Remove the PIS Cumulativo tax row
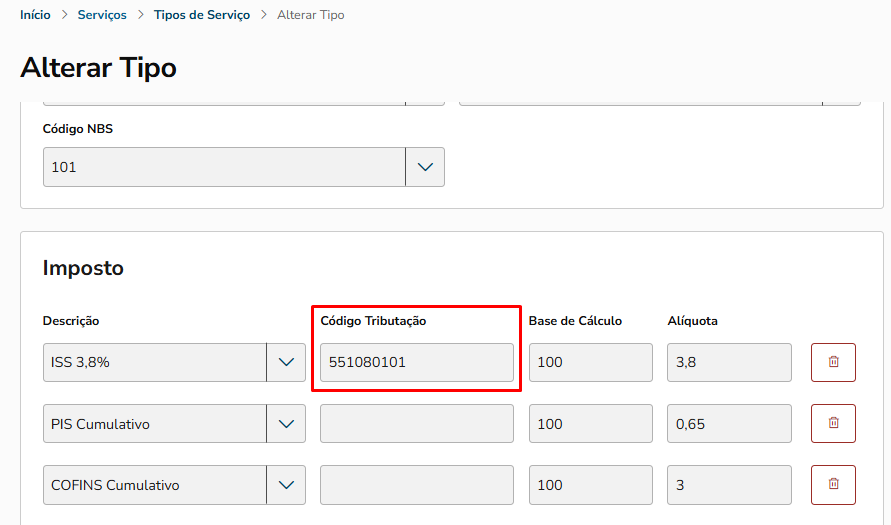The width and height of the screenshot is (891, 525). 833,423
